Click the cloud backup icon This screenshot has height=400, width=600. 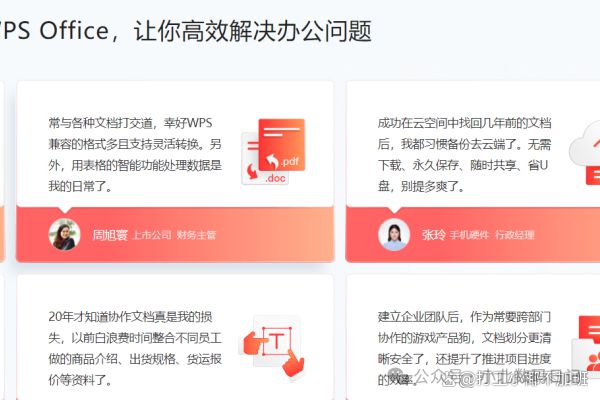pyautogui.click(x=584, y=153)
